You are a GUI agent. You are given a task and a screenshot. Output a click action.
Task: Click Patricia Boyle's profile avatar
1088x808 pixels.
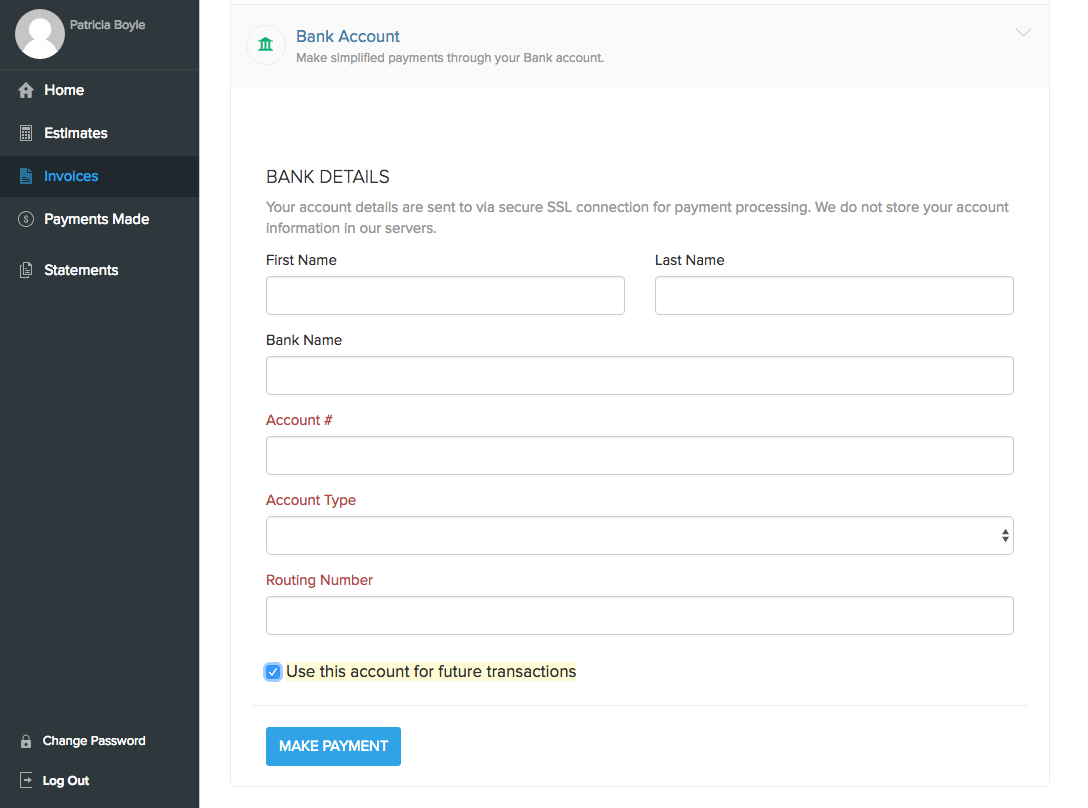click(x=40, y=35)
